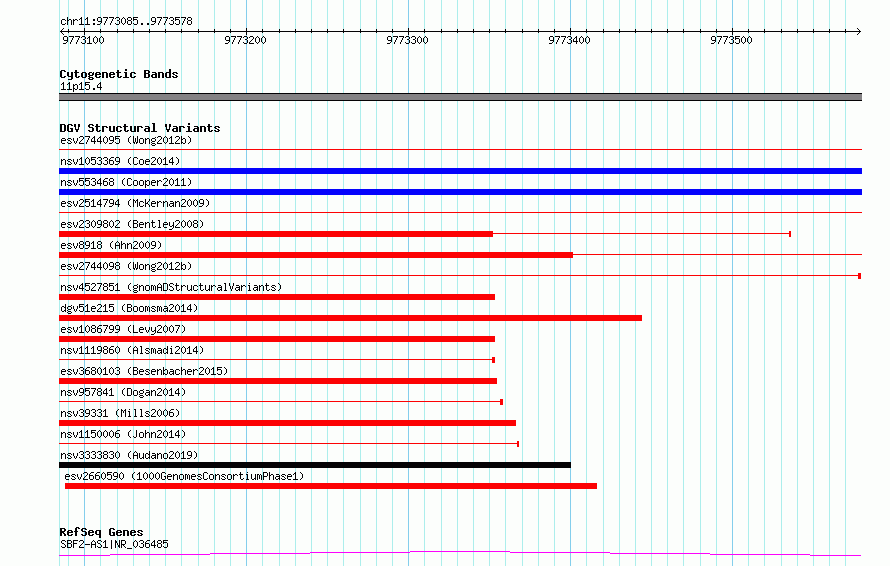The width and height of the screenshot is (890, 566).
Task: Click the magenta SBF2-AS1 gene line
Action: [460, 553]
